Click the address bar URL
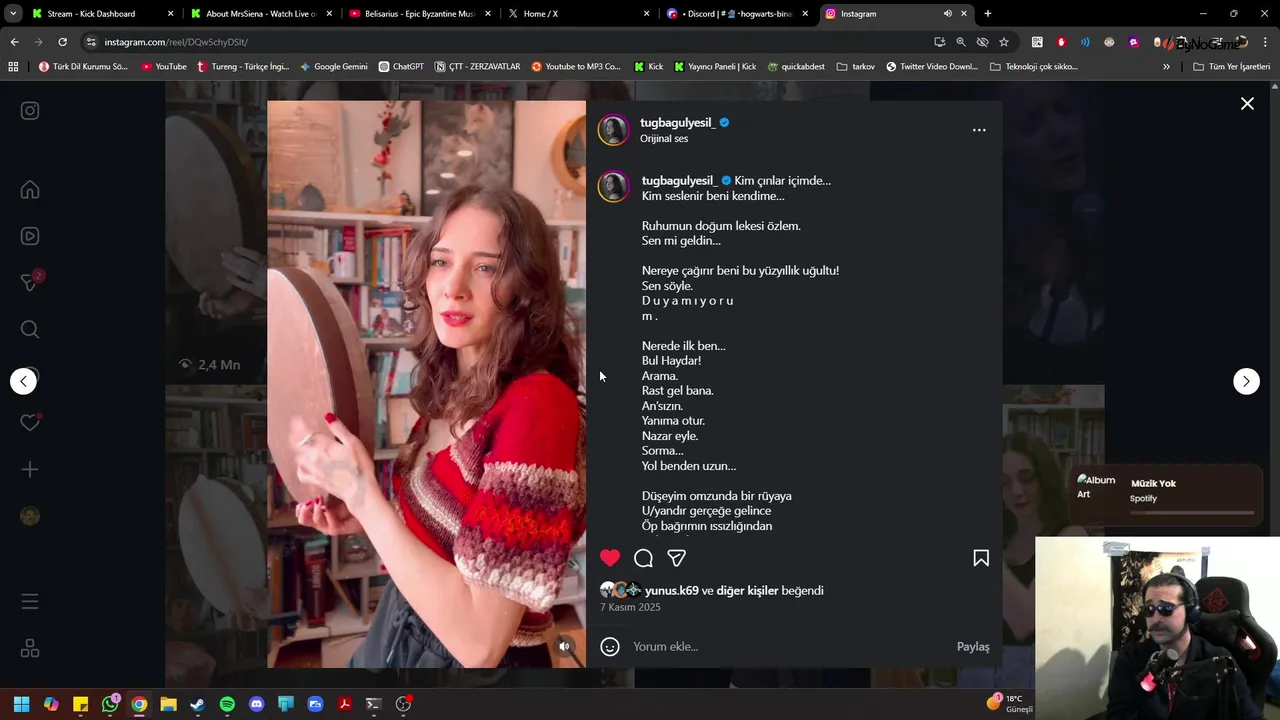Image resolution: width=1280 pixels, height=720 pixels. (x=176, y=42)
